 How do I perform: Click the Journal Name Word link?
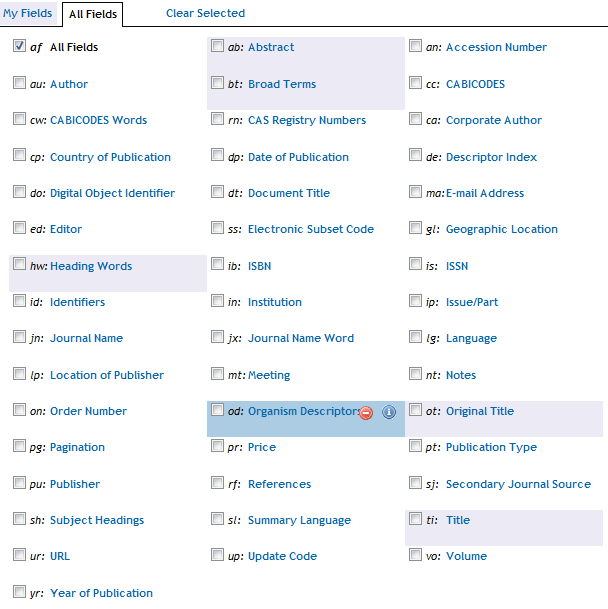pyautogui.click(x=301, y=338)
